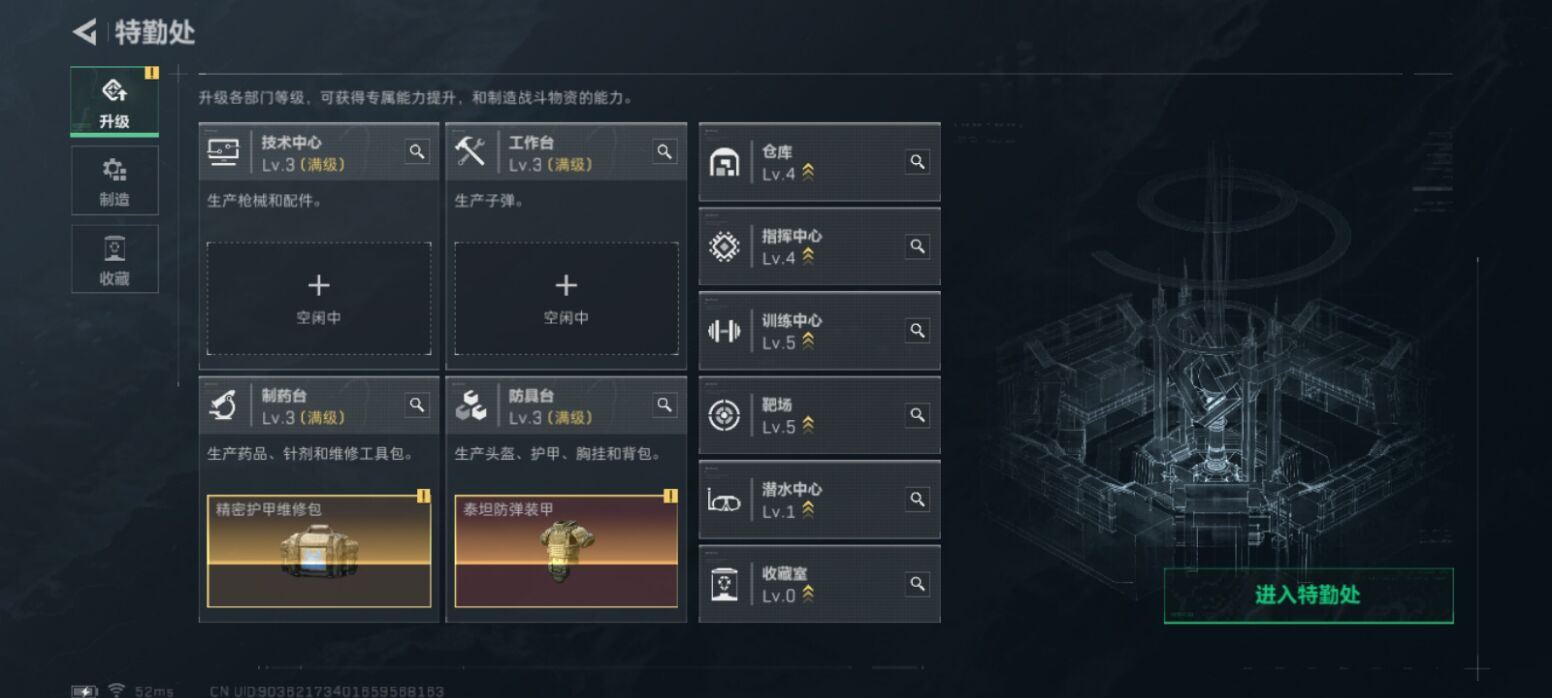Select the 升级 tab in sidebar

[114, 102]
